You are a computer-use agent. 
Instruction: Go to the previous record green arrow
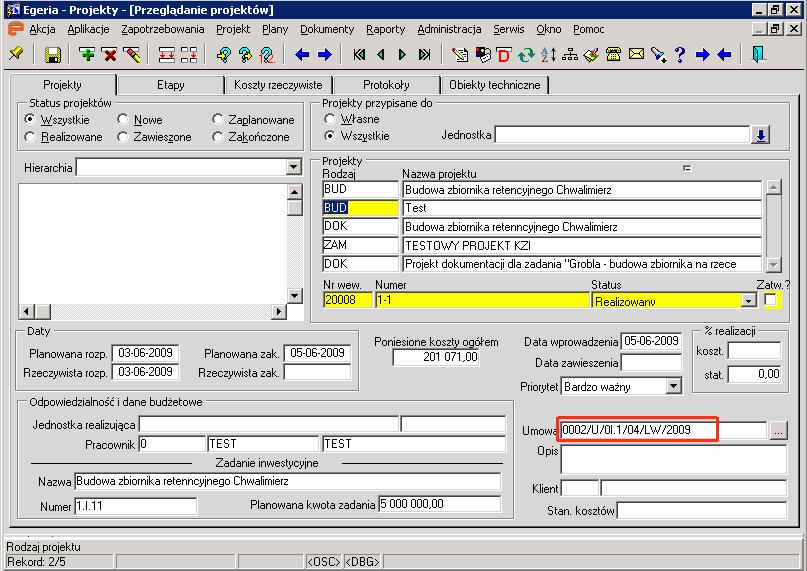[381, 54]
